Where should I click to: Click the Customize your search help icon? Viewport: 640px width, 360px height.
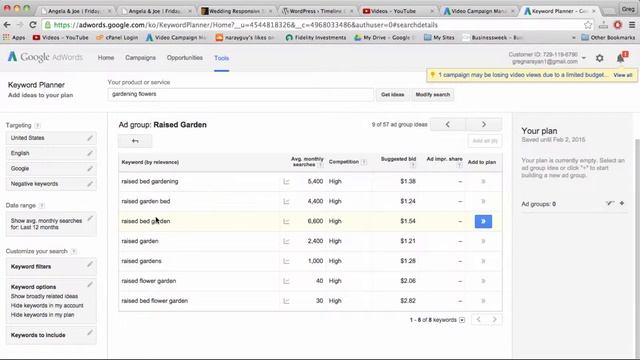73,251
